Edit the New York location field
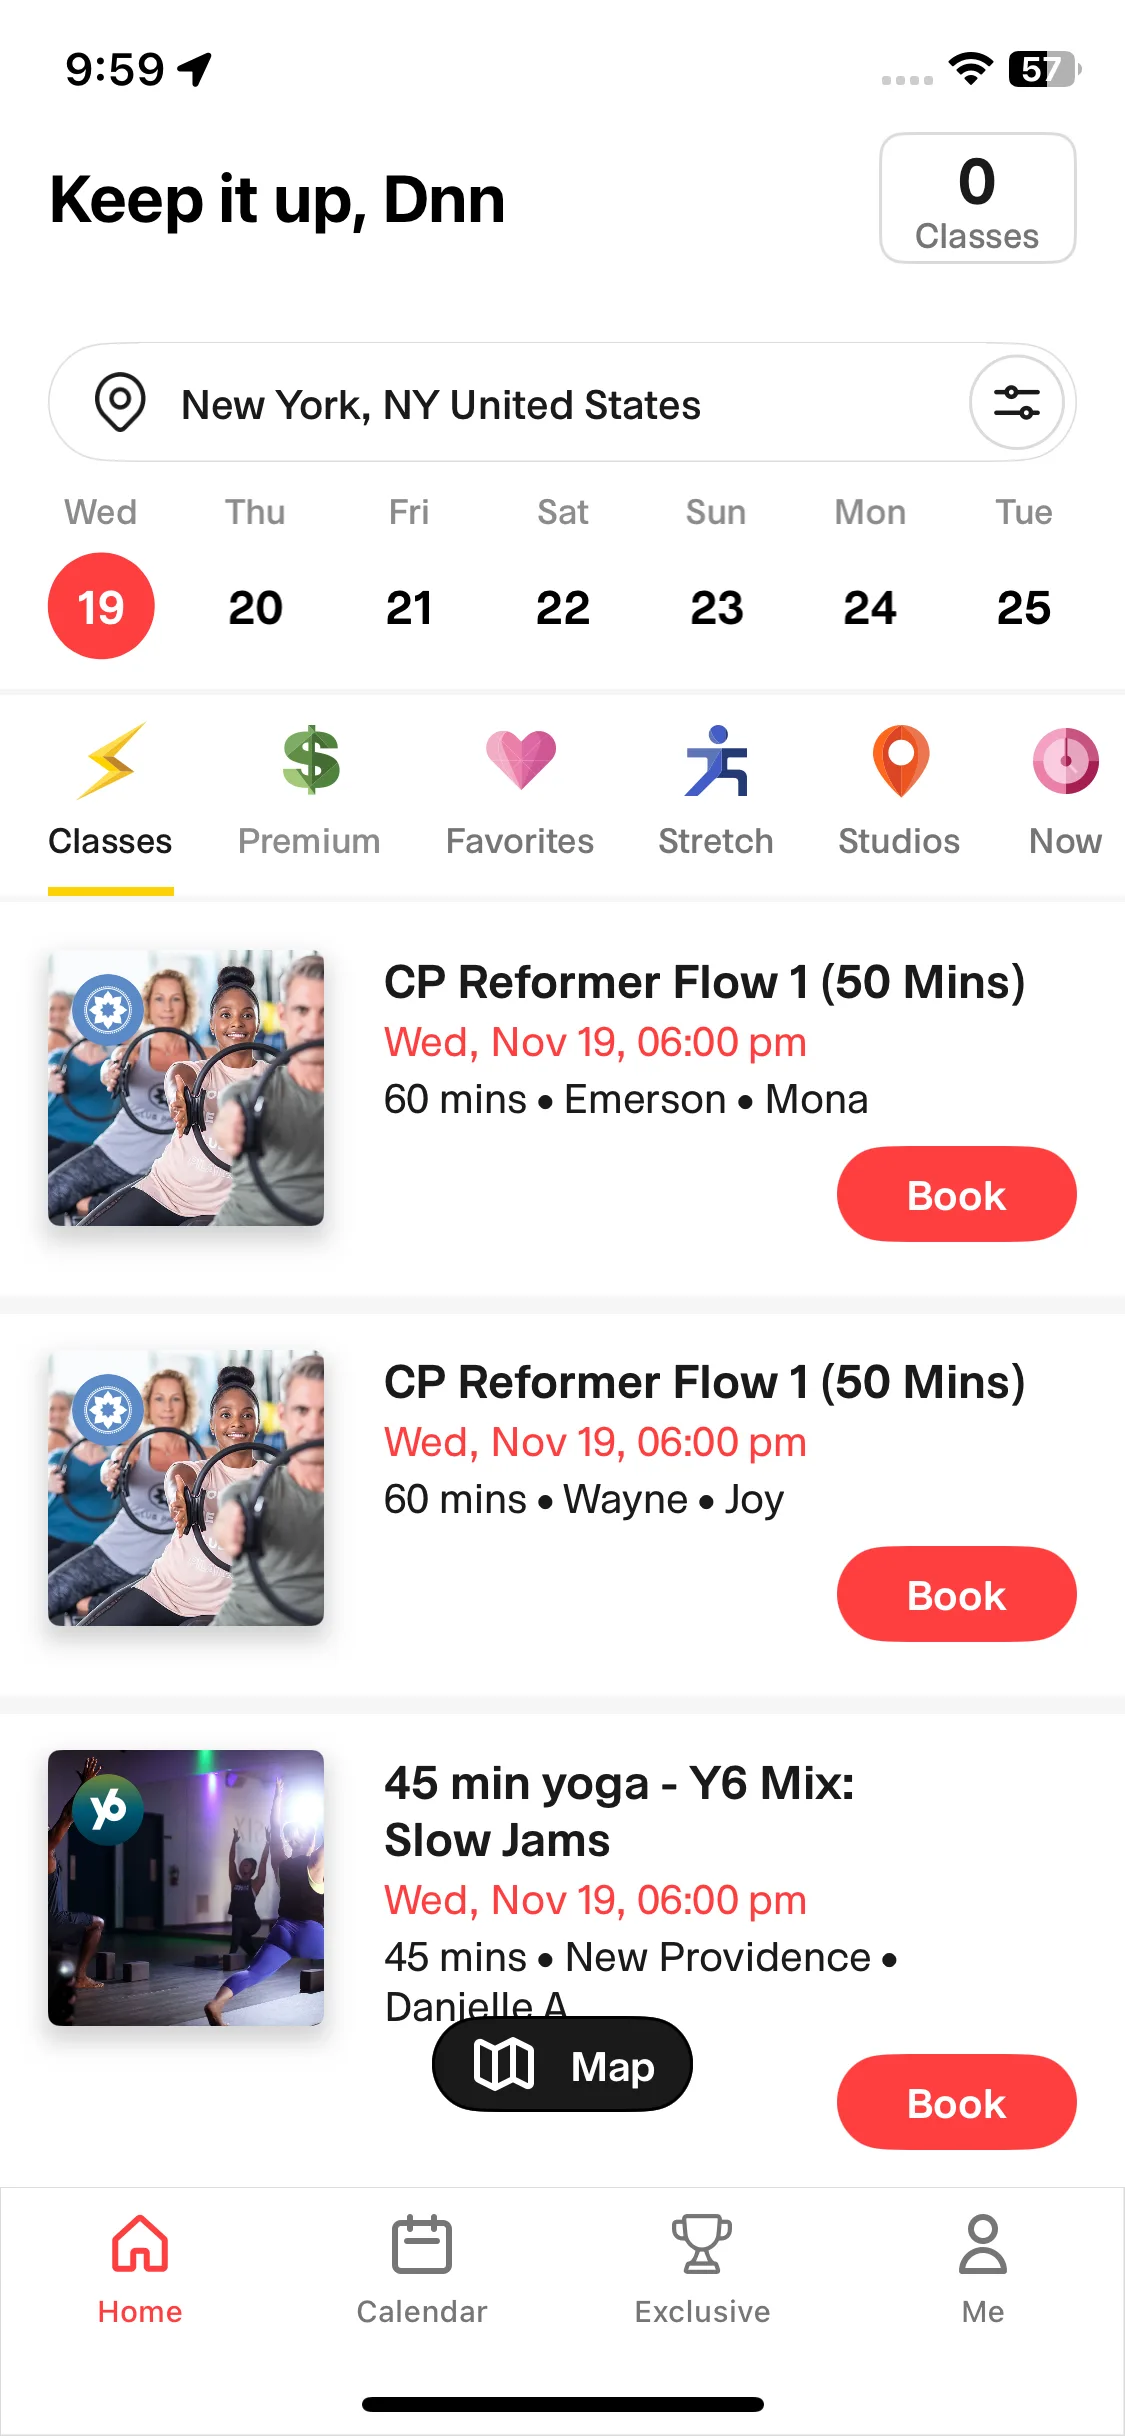The width and height of the screenshot is (1125, 2436). coord(441,405)
